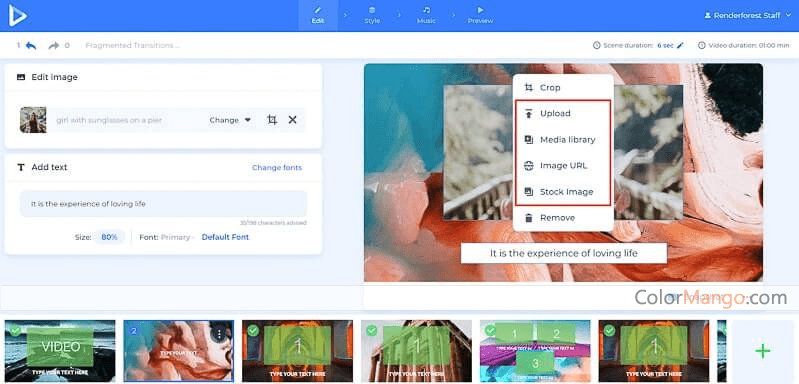Viewport: 799px width, 384px height.
Task: Edit scene duration with pencil icon
Action: (680, 45)
